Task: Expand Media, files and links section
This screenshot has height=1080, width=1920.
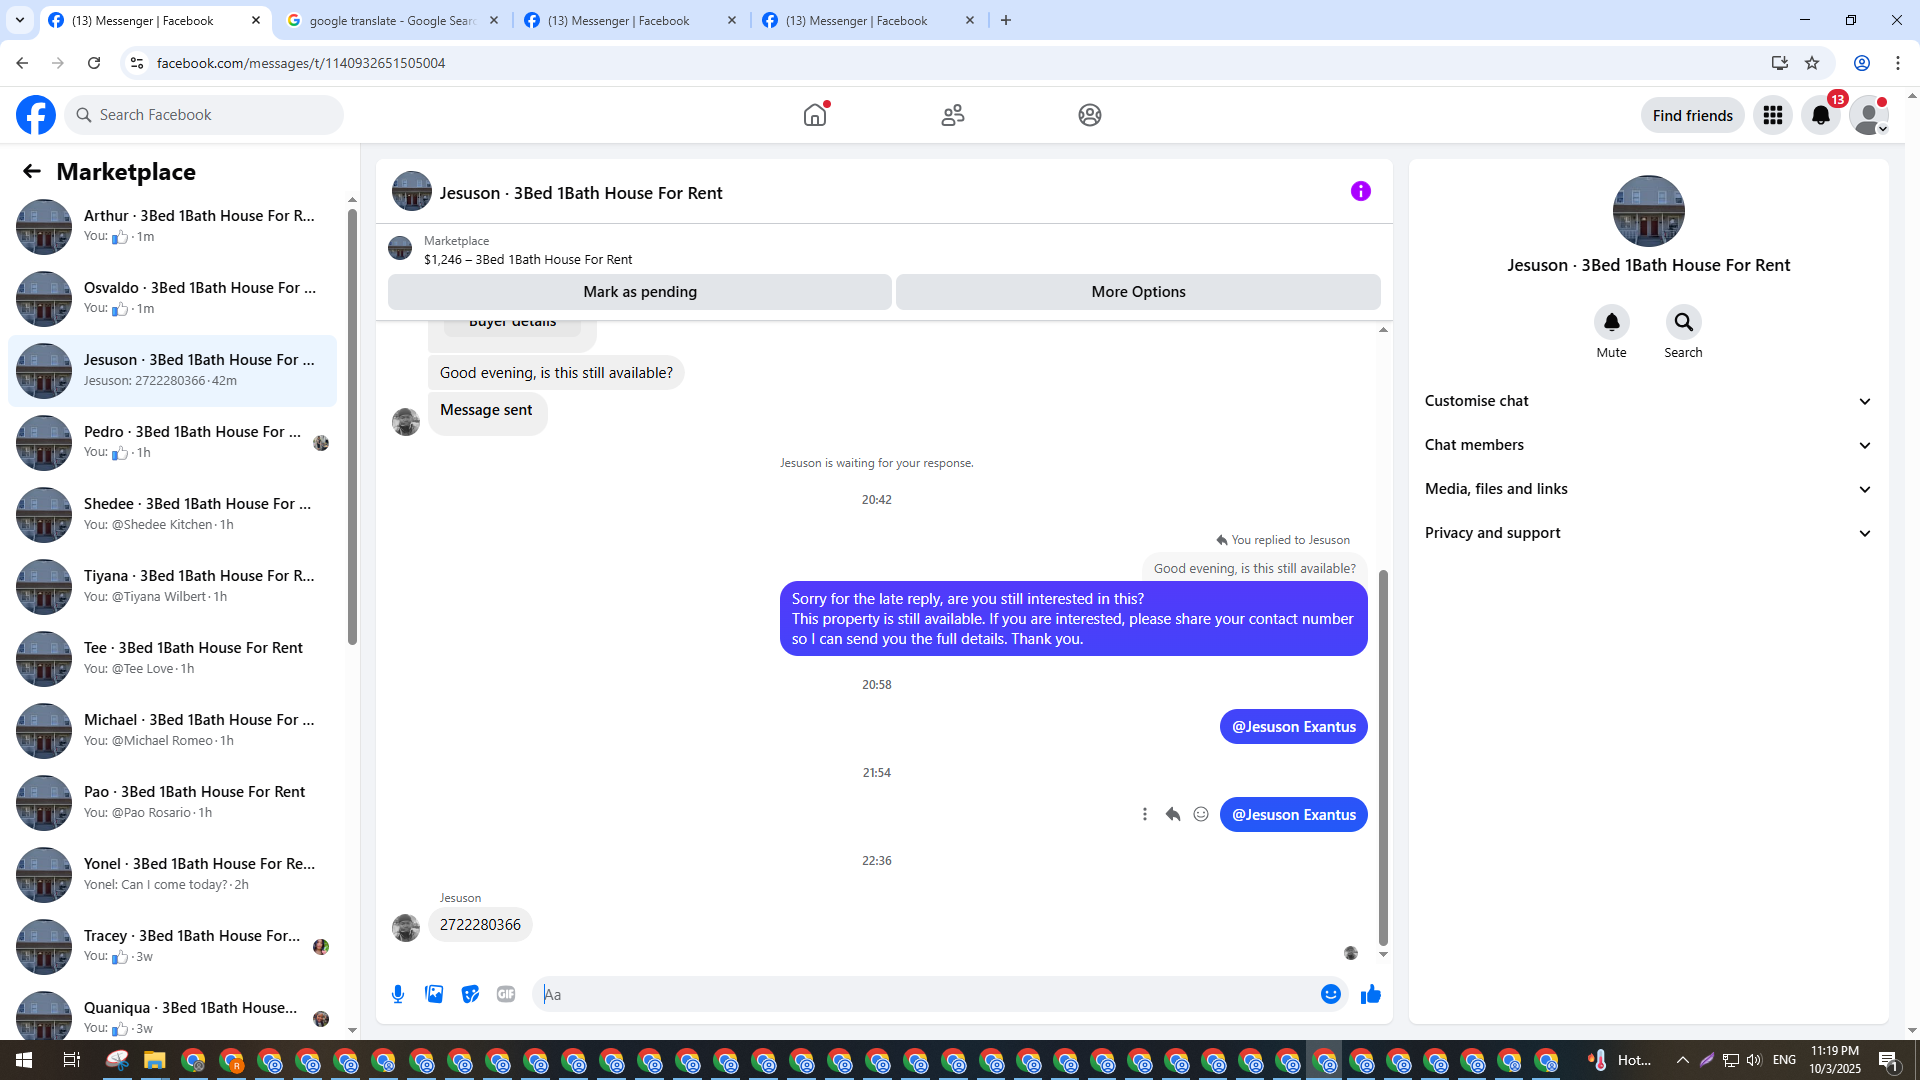Action: 1649,489
